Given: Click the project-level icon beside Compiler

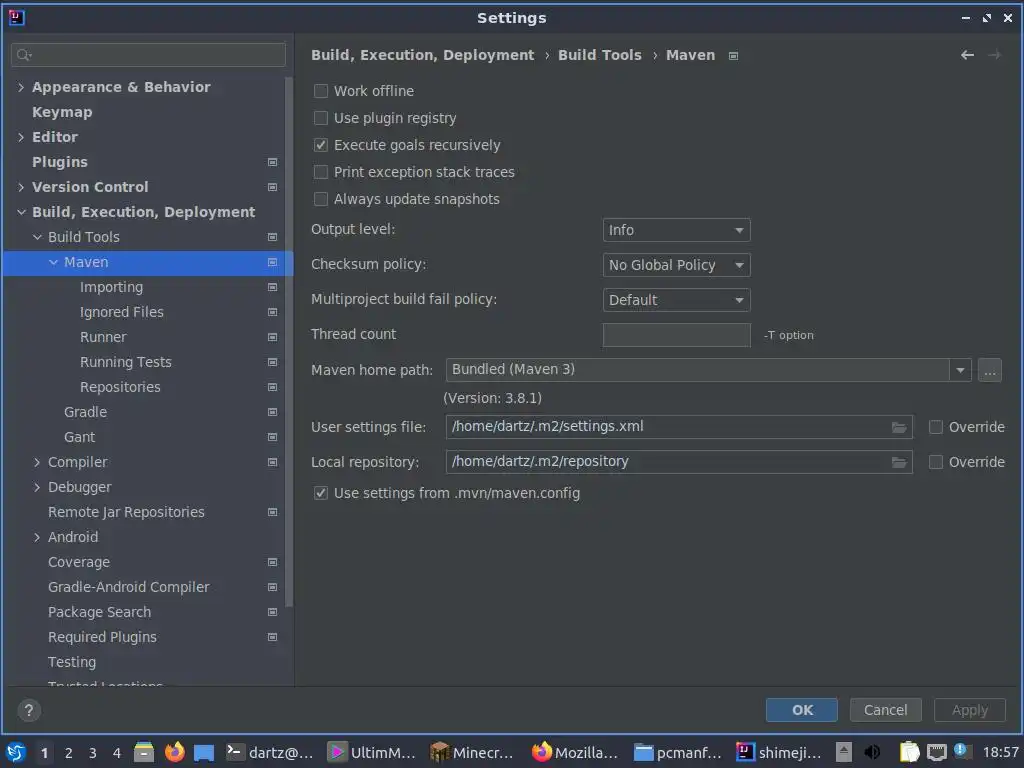Looking at the screenshot, I should click(272, 462).
